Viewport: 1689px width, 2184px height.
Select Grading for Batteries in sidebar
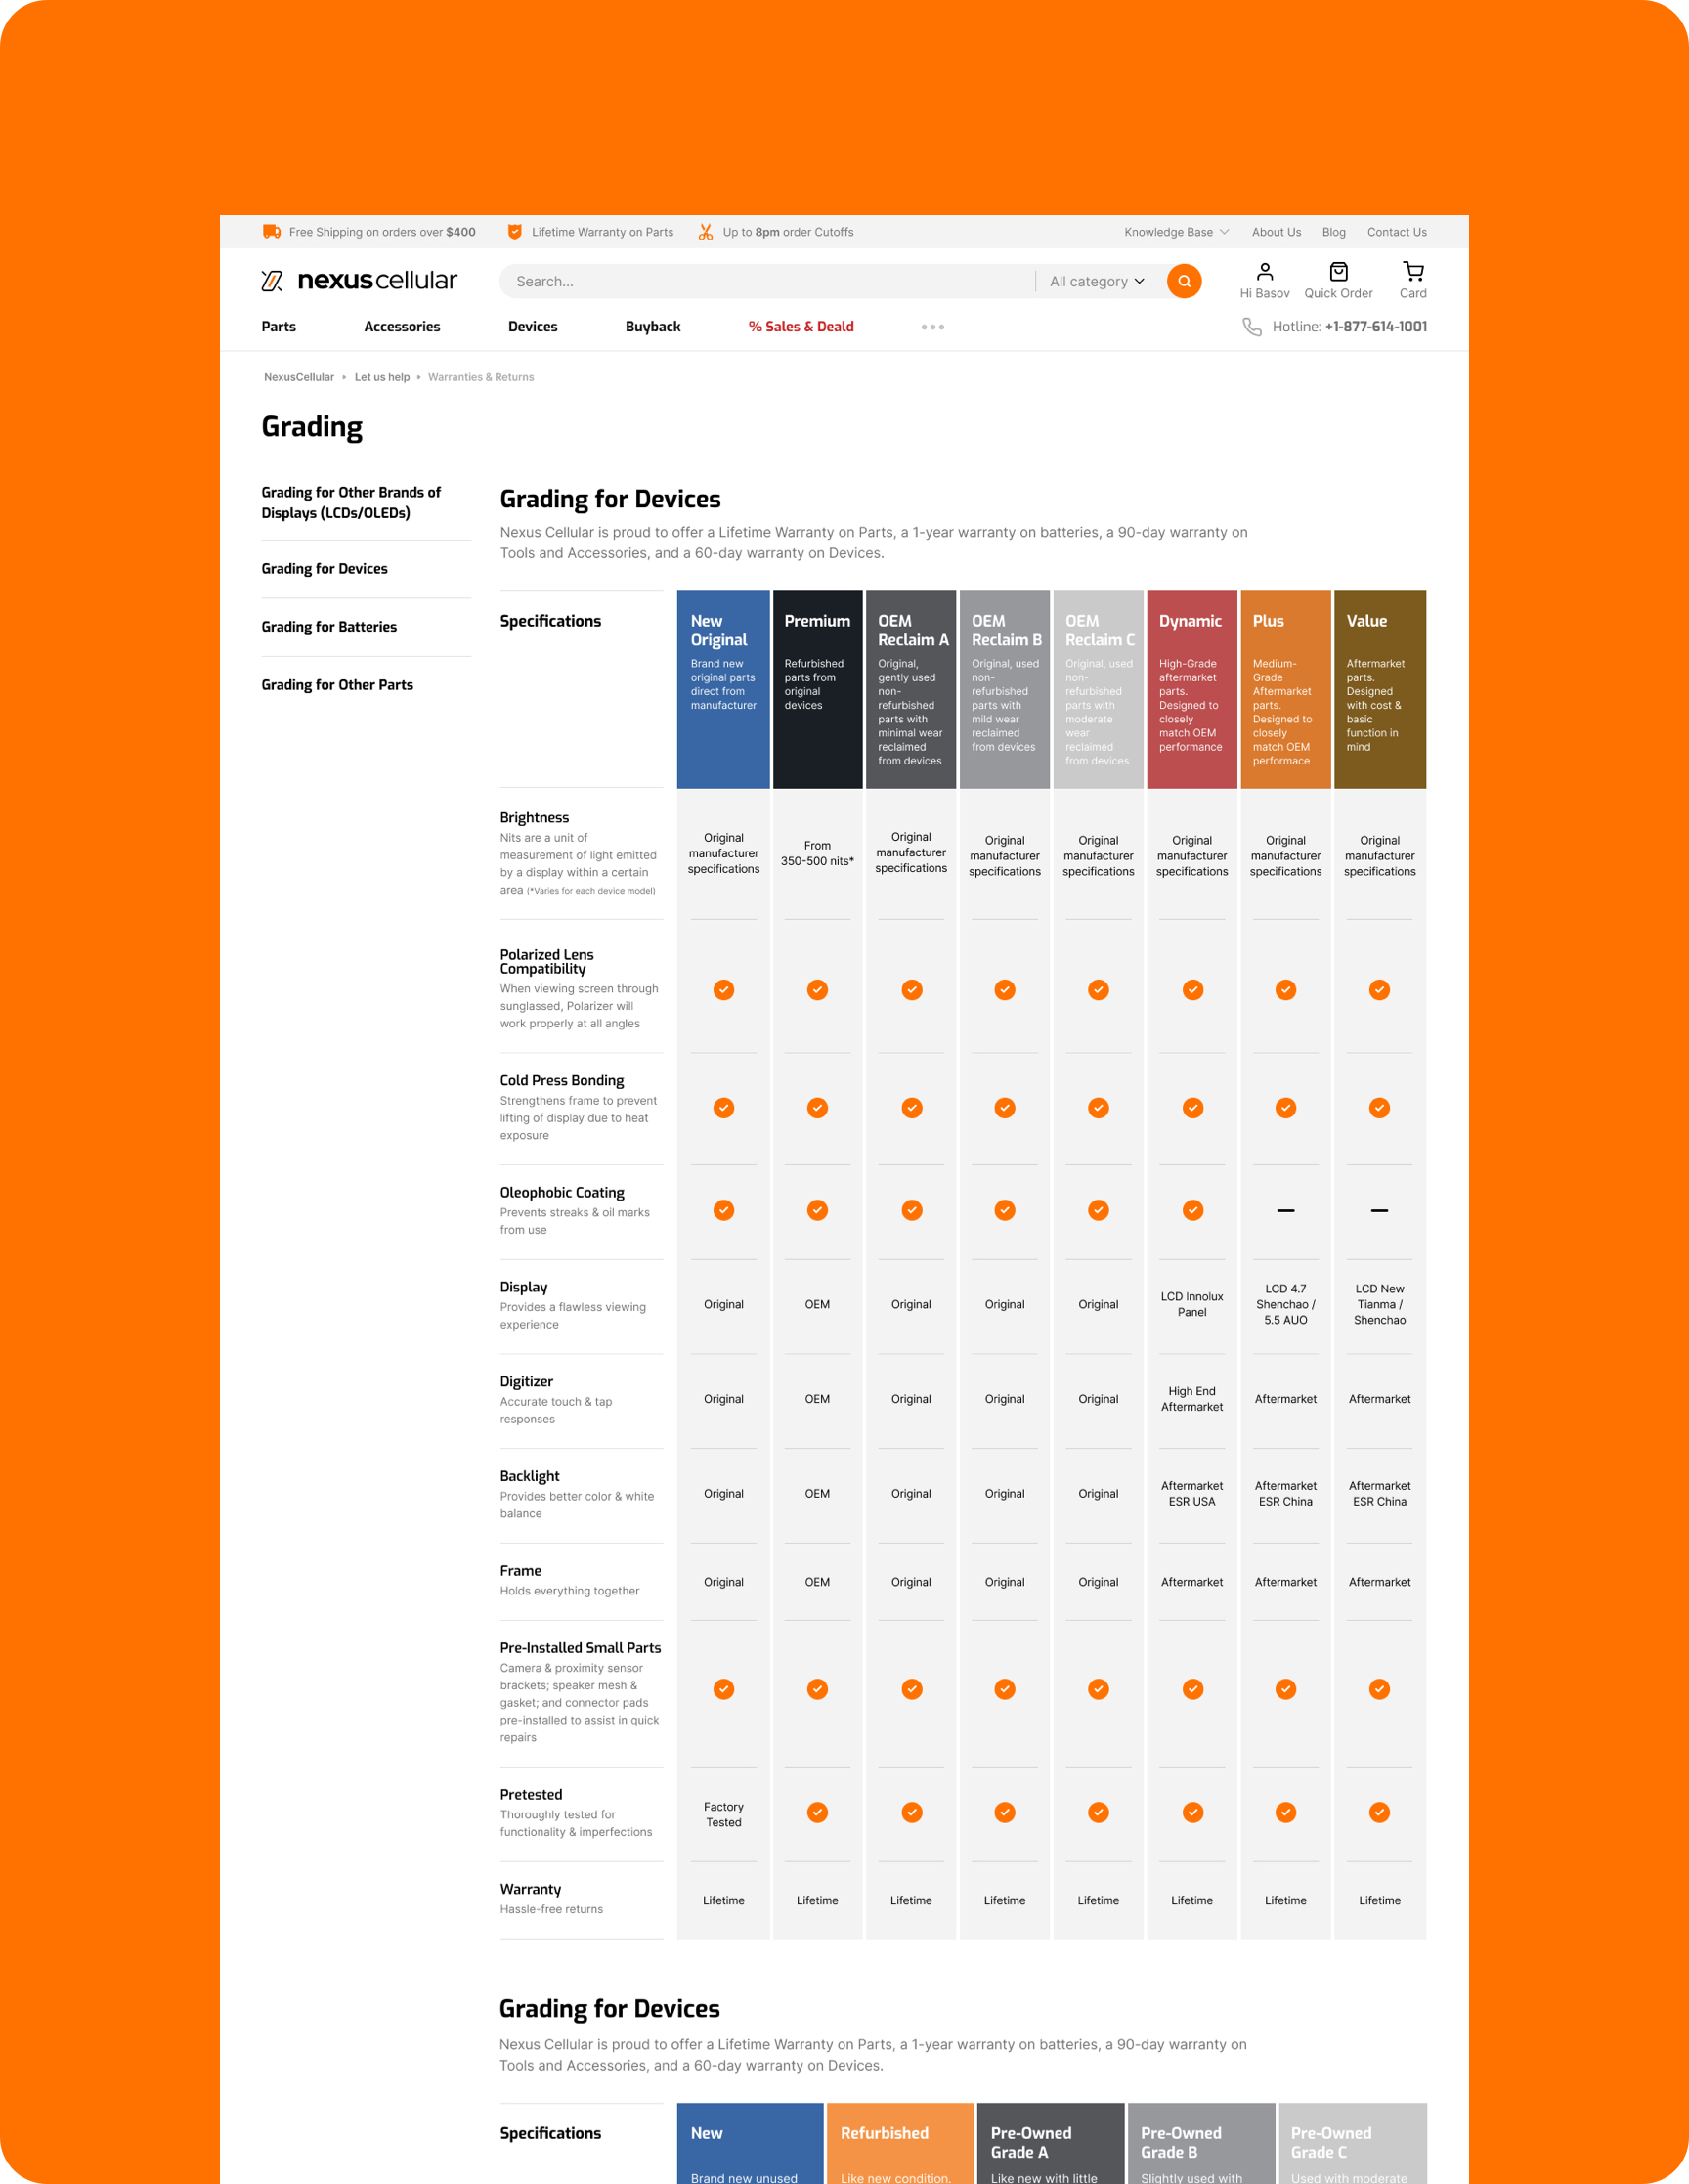tap(329, 627)
